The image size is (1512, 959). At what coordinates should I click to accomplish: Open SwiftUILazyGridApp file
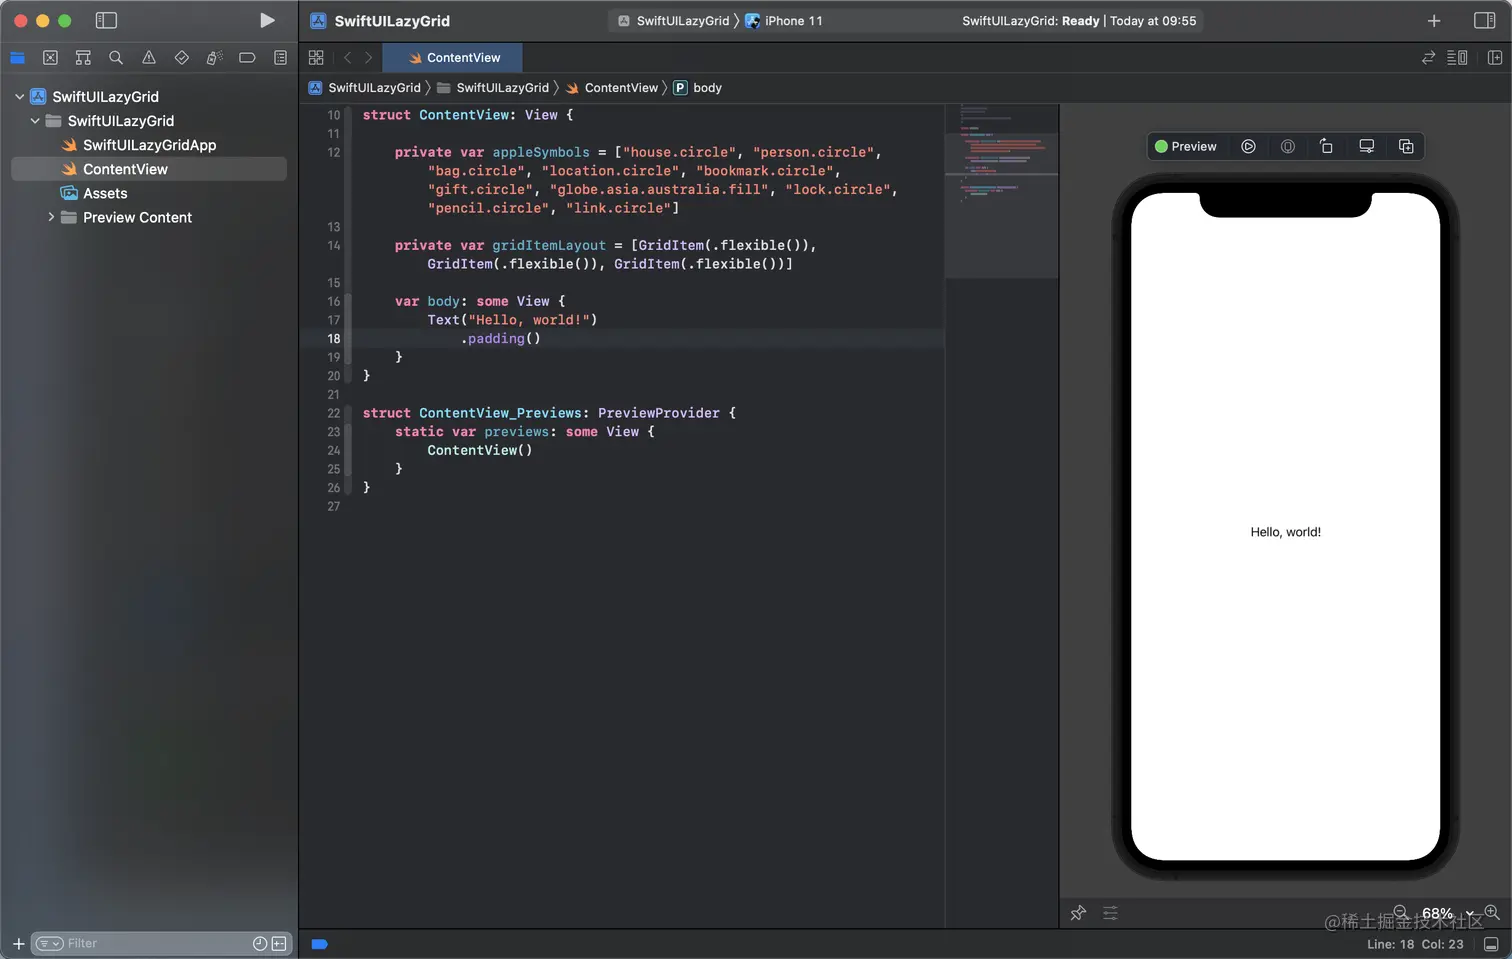149,145
